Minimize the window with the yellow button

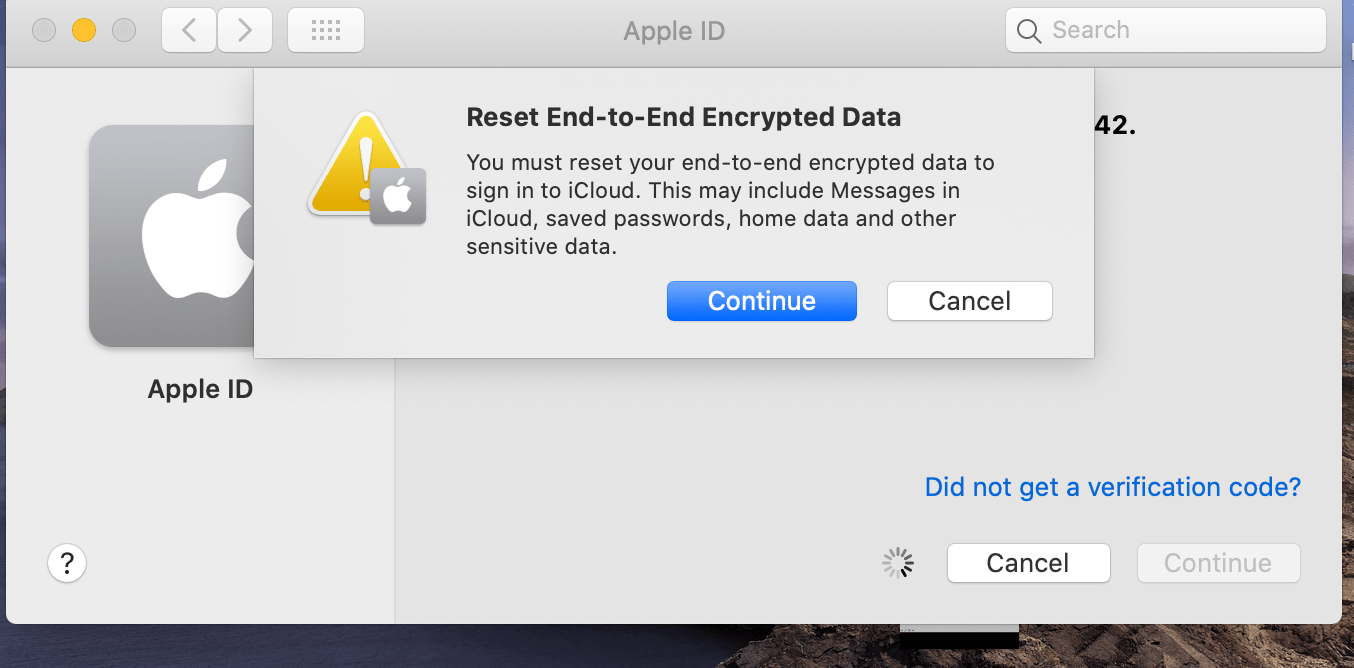coord(84,31)
